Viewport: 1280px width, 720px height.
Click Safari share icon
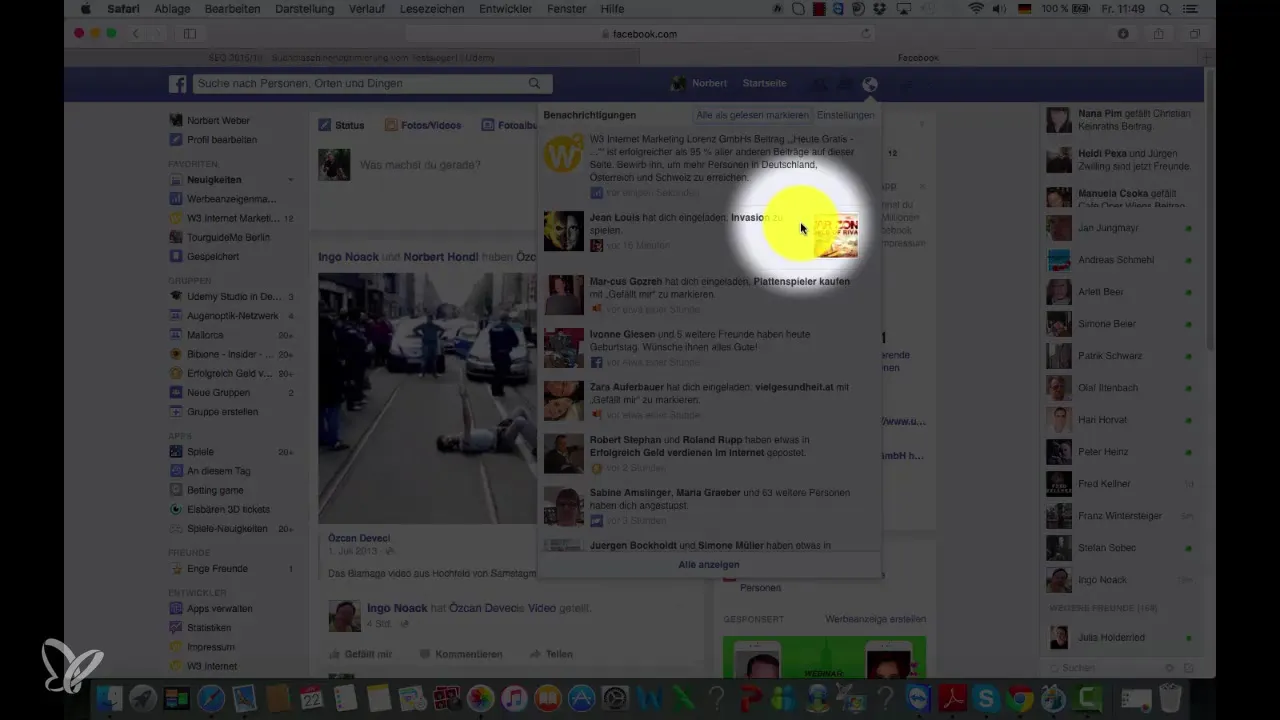[x=1159, y=34]
